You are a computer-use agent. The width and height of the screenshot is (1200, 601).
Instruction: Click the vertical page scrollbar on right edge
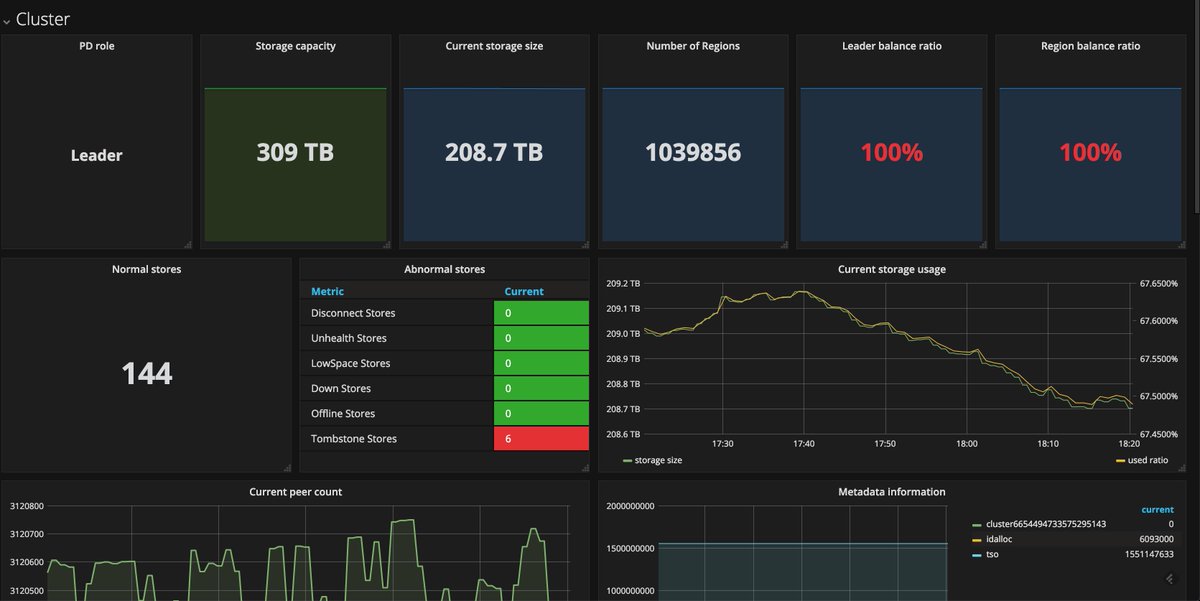point(1196,105)
